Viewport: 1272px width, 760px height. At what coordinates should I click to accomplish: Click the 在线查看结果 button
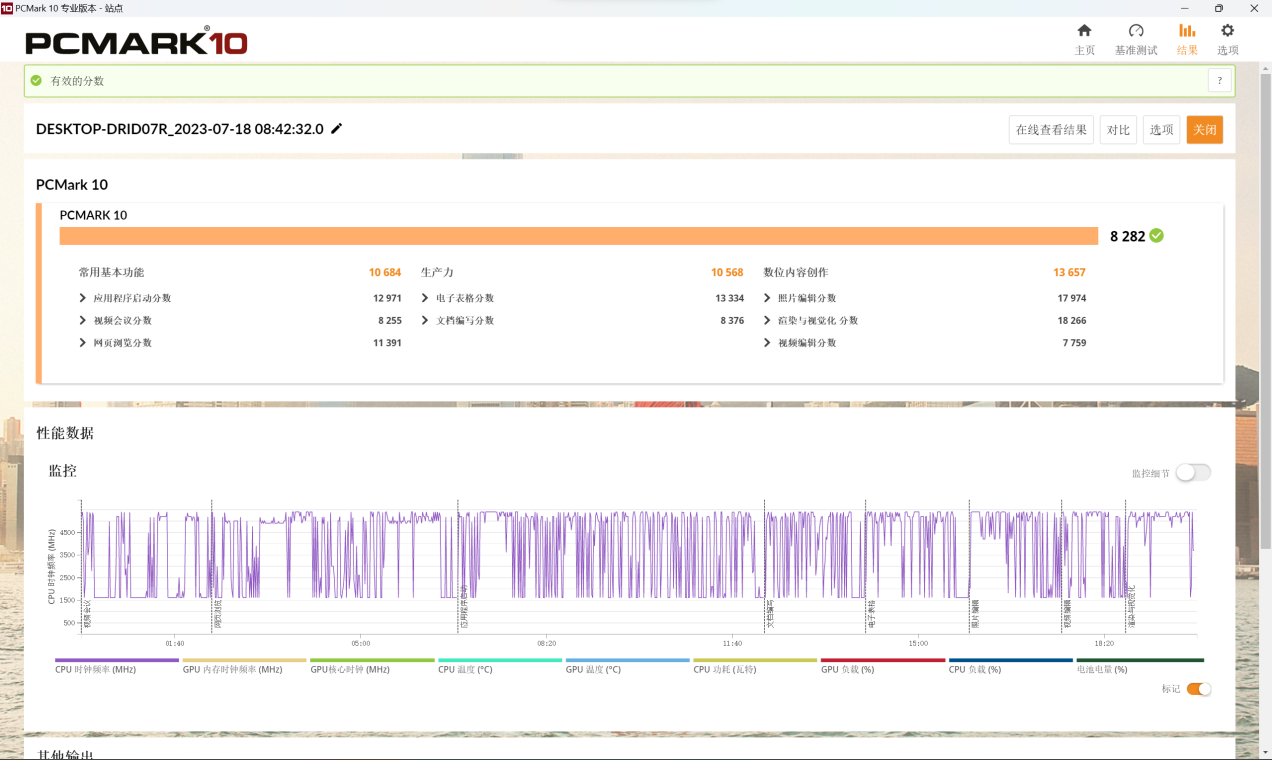point(1051,130)
